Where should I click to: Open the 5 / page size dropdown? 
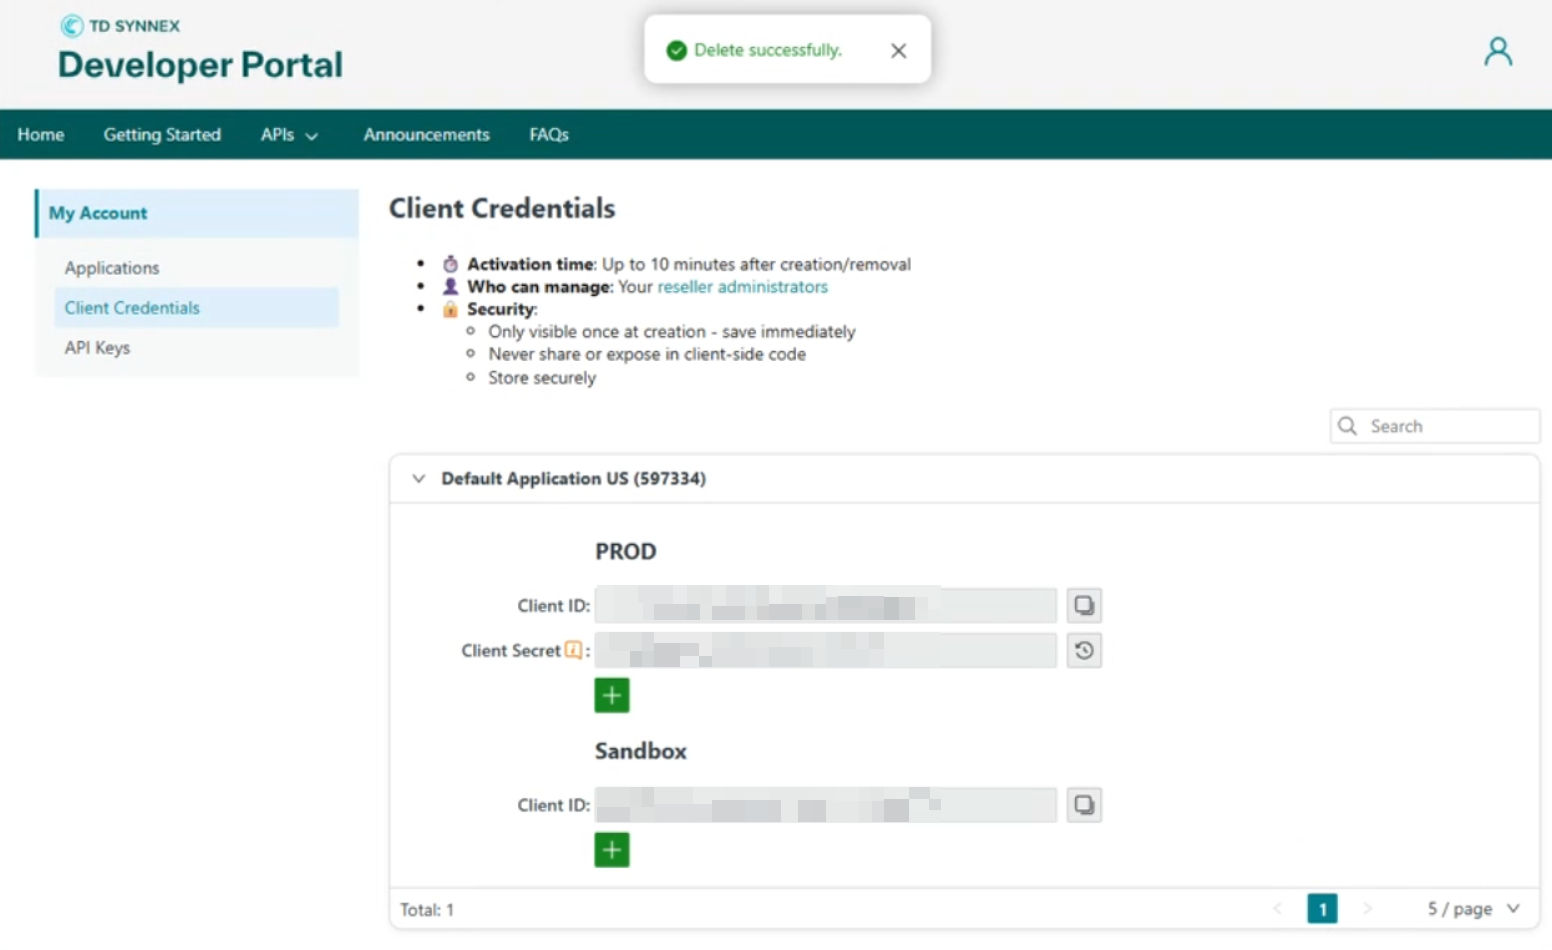[1473, 909]
